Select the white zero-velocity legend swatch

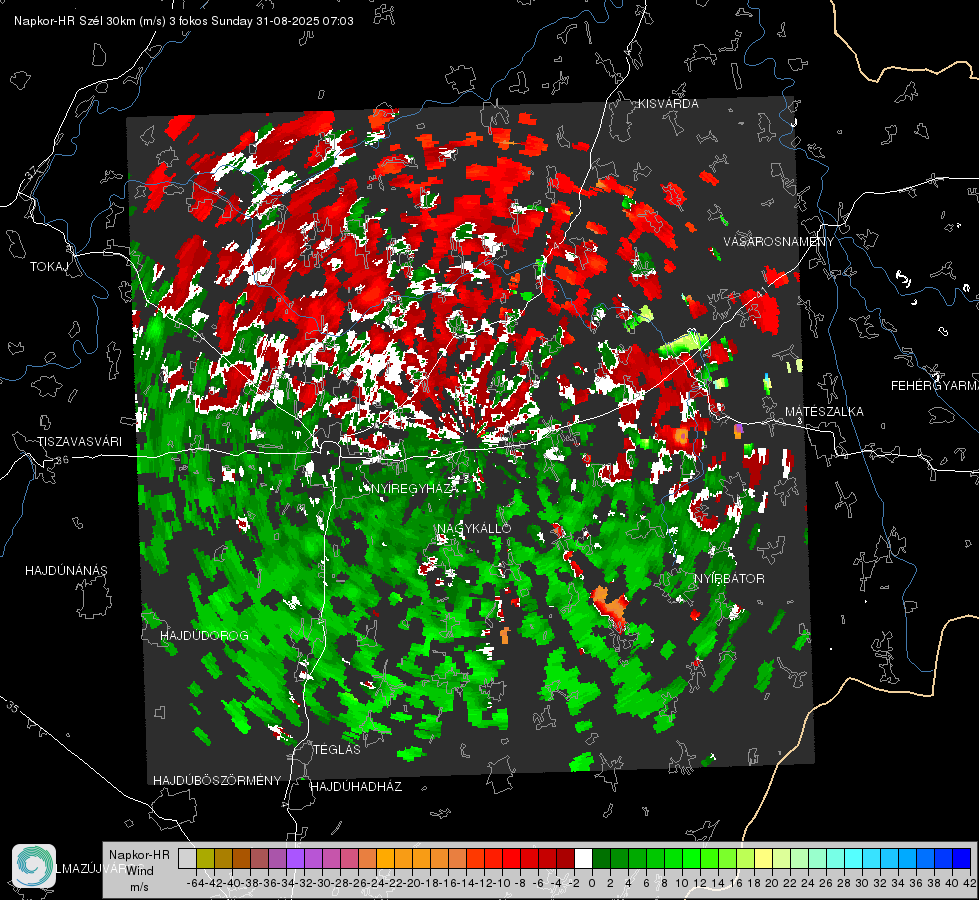pos(583,858)
